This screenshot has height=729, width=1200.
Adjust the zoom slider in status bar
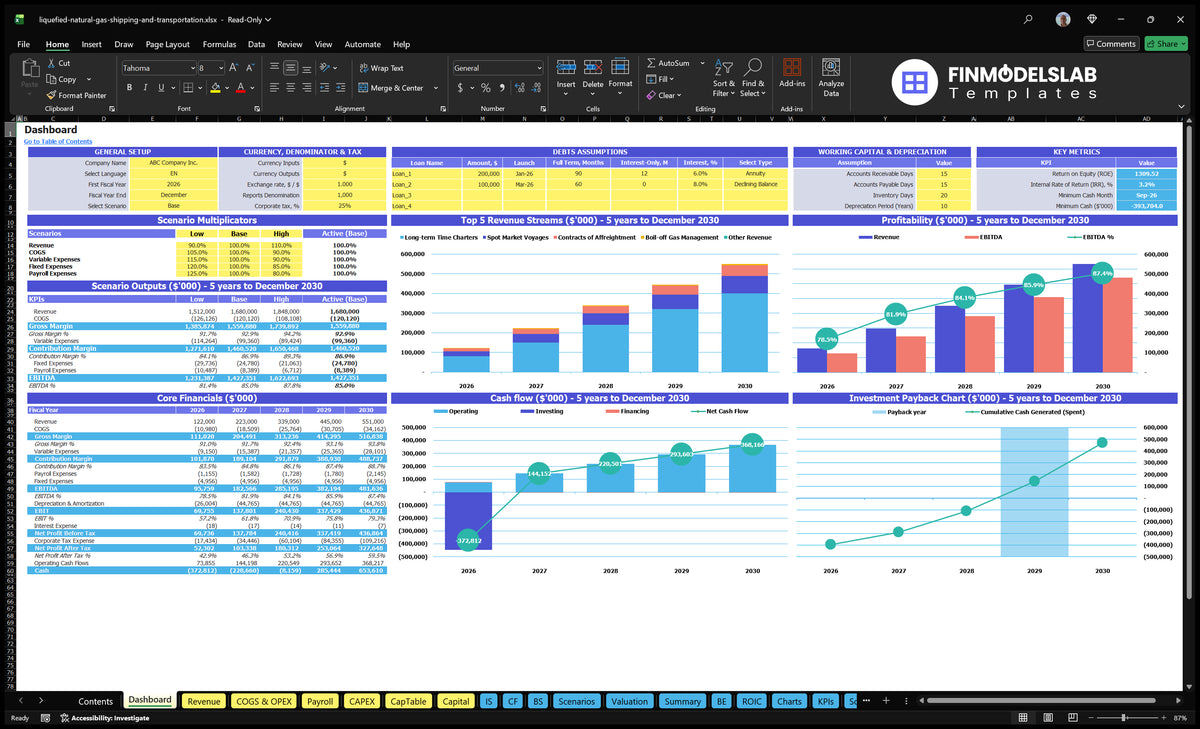(x=1125, y=718)
